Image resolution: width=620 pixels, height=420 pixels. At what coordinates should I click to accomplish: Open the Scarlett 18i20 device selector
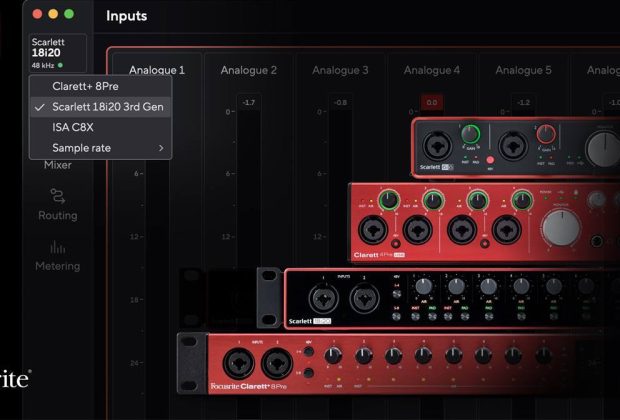pyautogui.click(x=58, y=53)
